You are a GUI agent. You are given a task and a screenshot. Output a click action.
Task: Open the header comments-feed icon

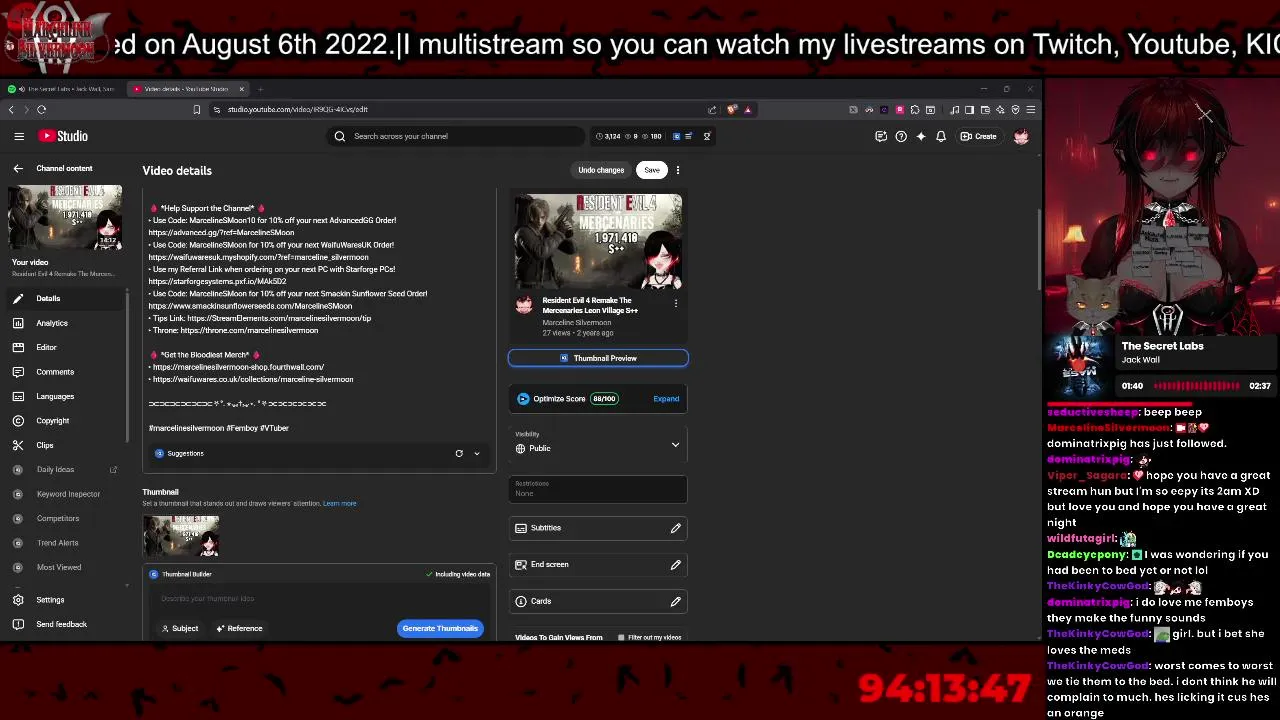click(881, 136)
